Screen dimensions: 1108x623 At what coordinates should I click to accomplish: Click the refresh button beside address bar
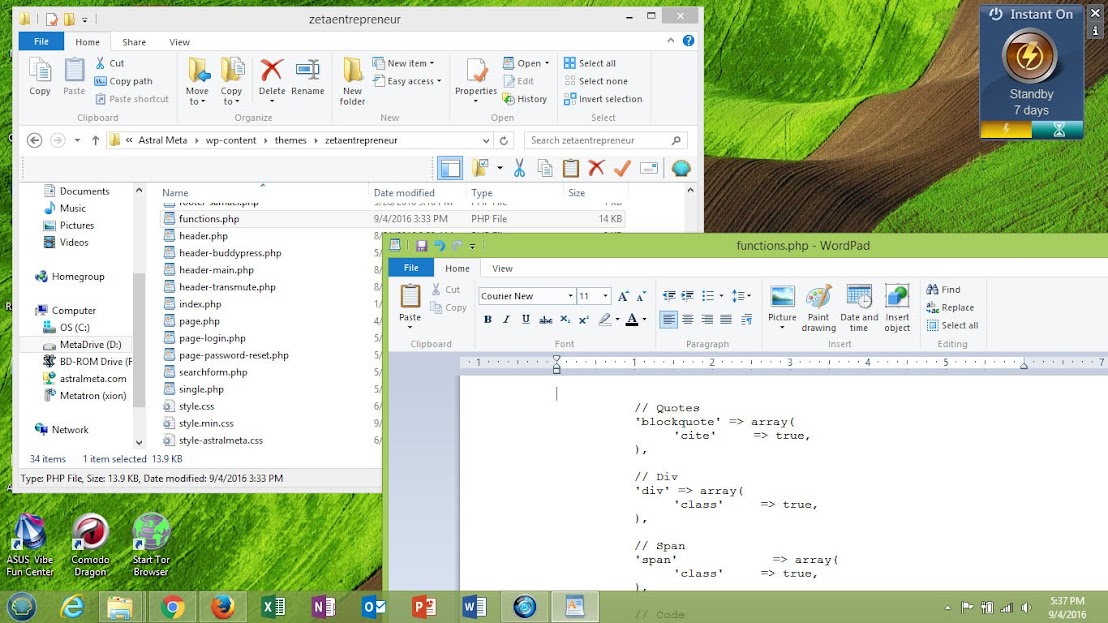tap(504, 141)
